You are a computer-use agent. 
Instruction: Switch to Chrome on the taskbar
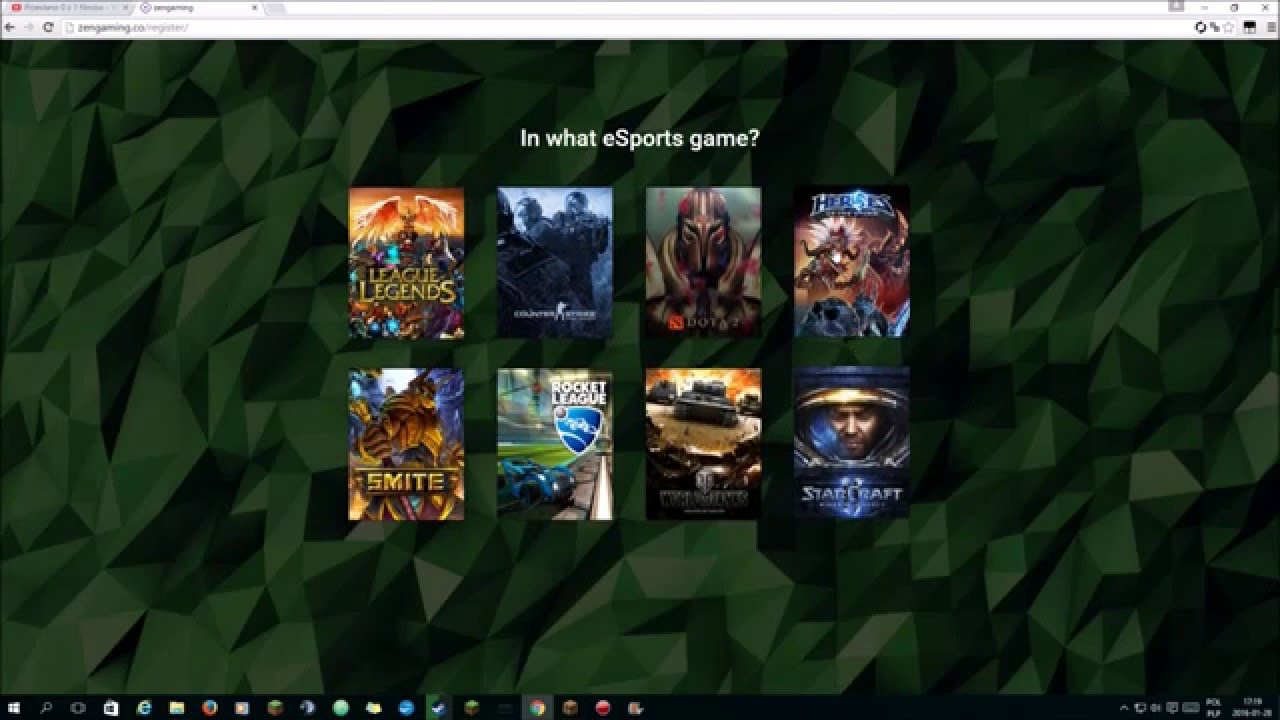click(x=537, y=707)
